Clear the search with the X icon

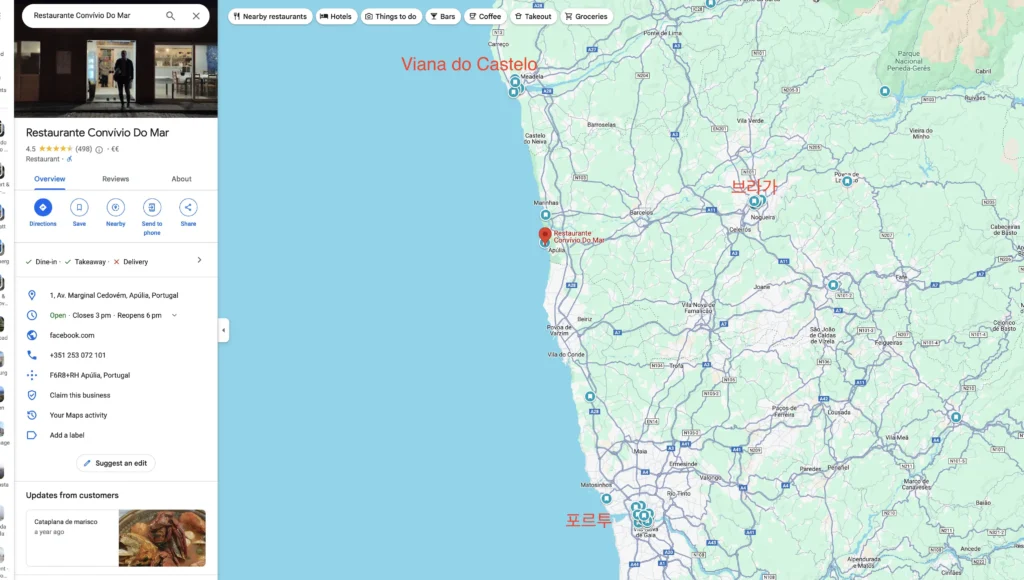[196, 16]
